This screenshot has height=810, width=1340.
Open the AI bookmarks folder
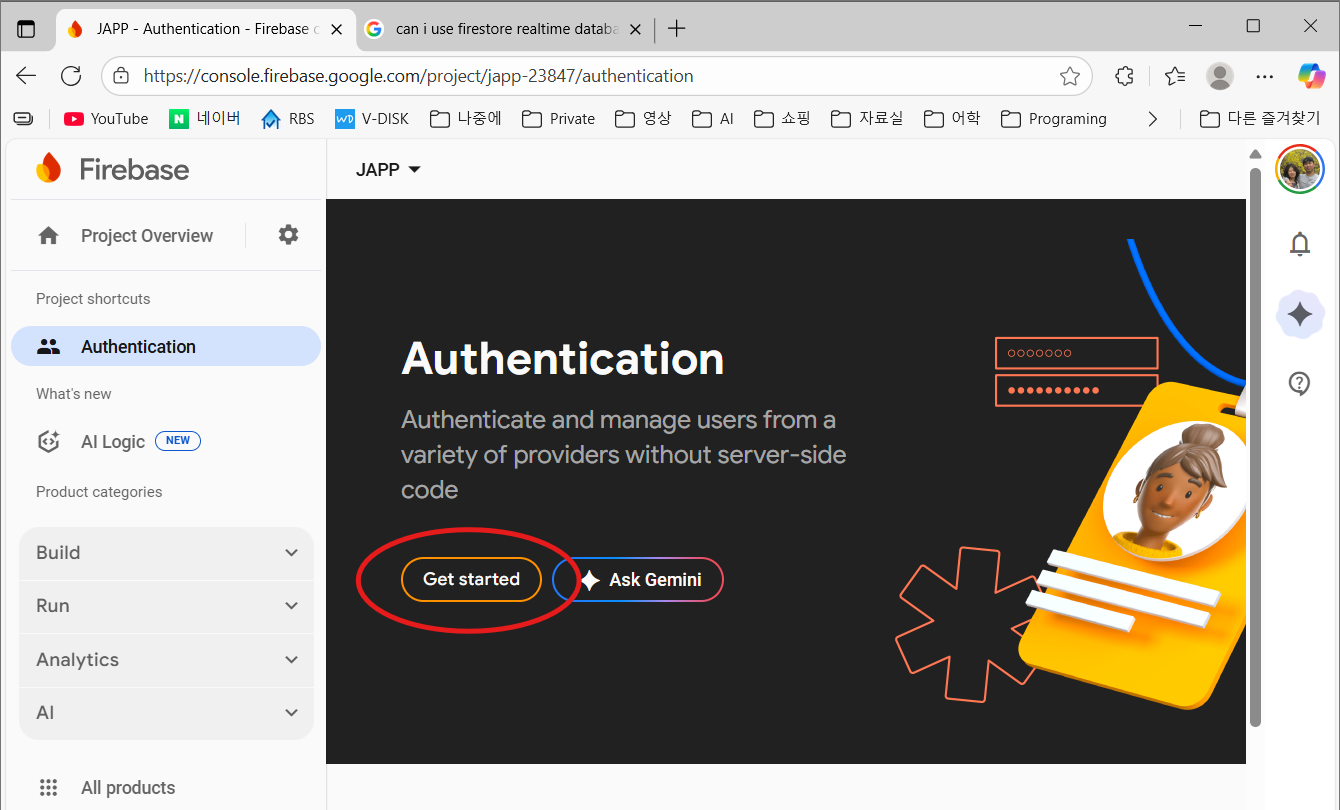tap(713, 119)
